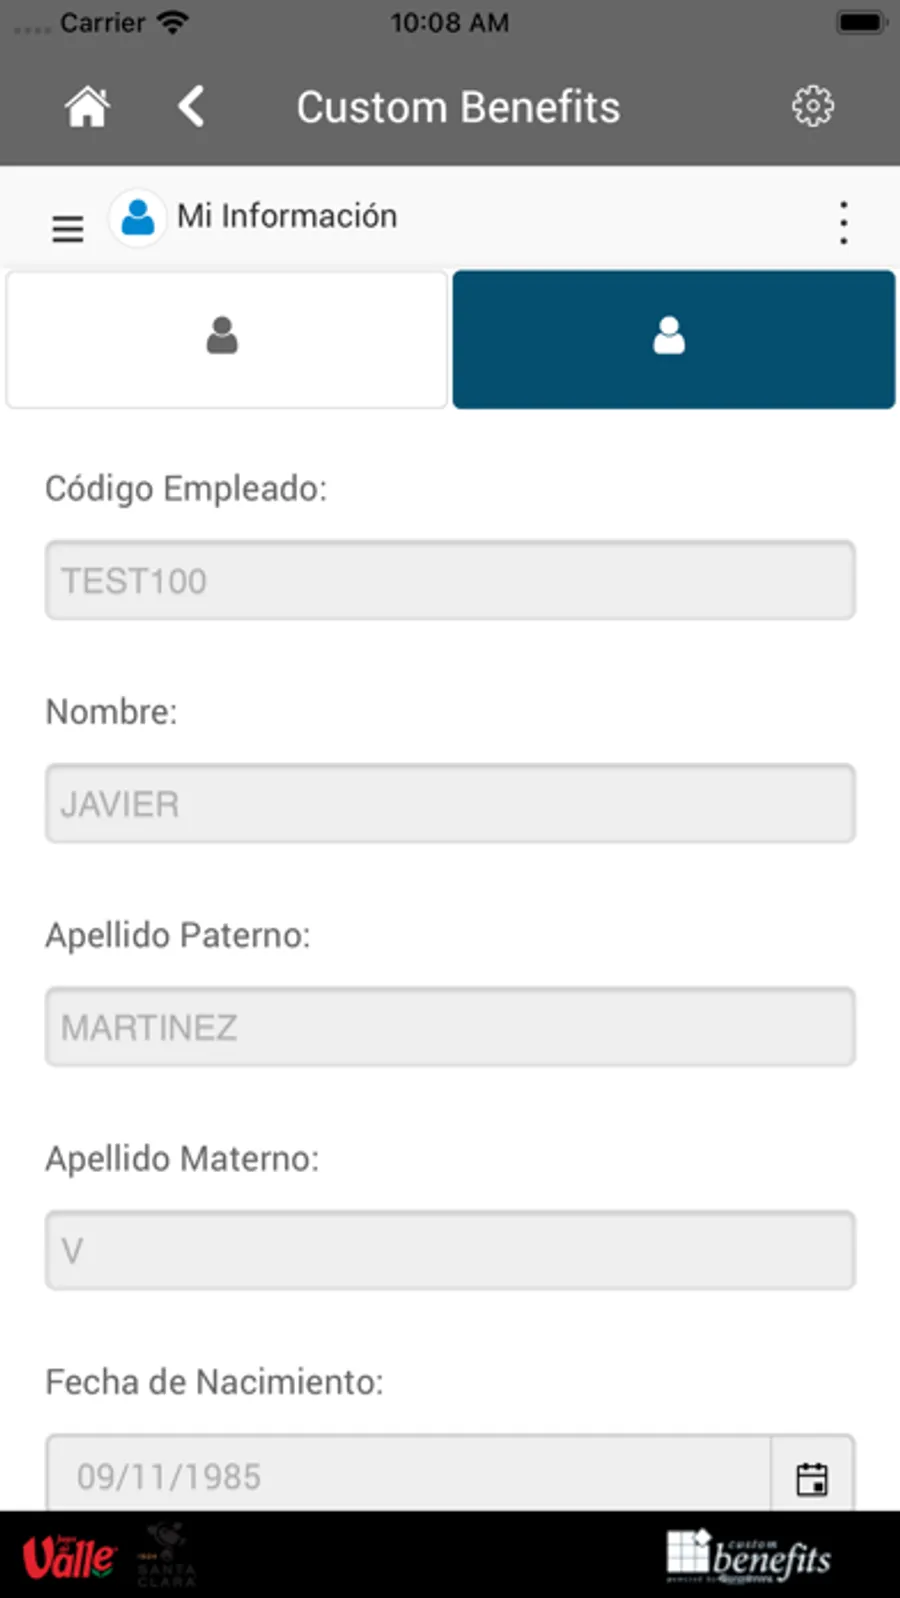This screenshot has height=1598, width=900.
Task: Tap the del Valle logo
Action: [x=68, y=1557]
